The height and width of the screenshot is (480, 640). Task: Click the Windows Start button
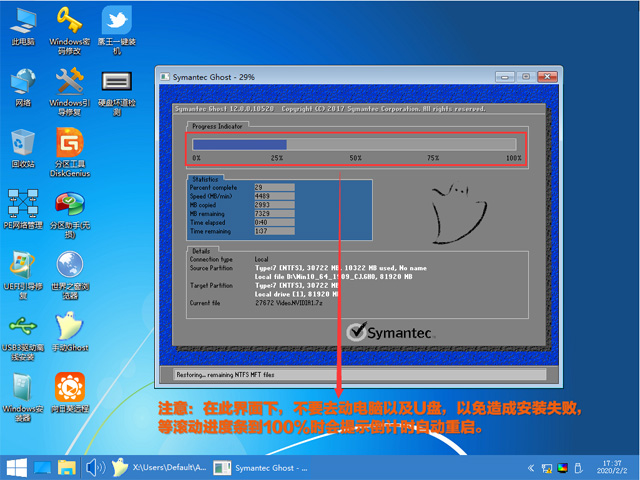pyautogui.click(x=16, y=467)
